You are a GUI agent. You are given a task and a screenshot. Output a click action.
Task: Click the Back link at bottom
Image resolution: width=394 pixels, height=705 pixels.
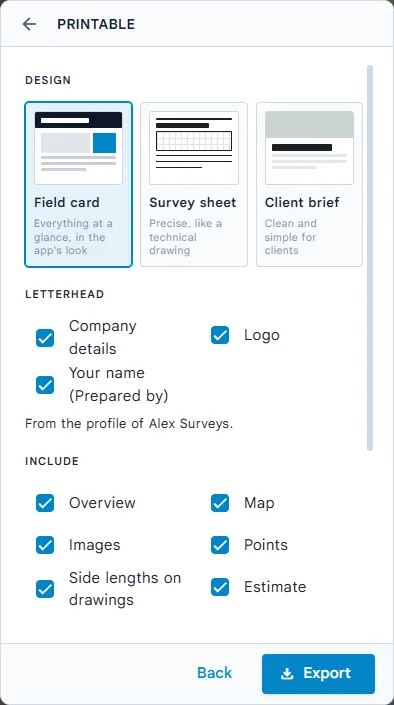[x=215, y=673]
